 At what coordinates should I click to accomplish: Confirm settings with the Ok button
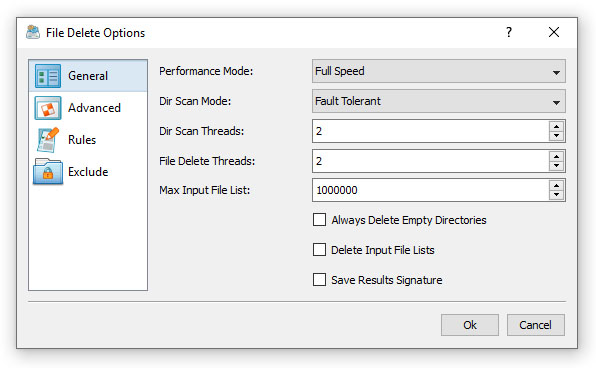470,325
